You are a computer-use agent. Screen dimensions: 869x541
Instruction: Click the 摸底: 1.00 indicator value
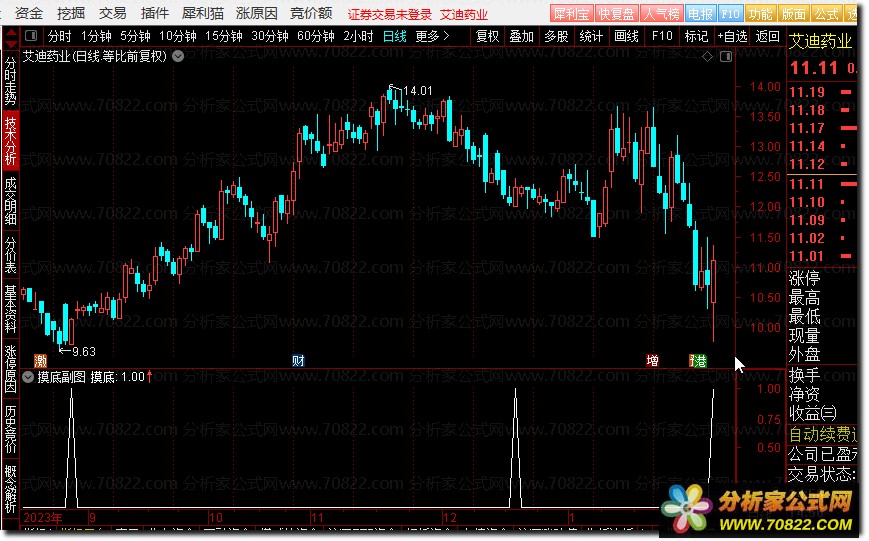click(117, 377)
